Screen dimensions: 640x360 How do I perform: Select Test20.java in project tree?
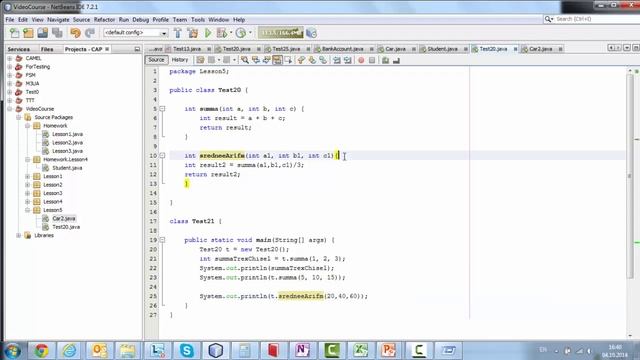coord(66,227)
